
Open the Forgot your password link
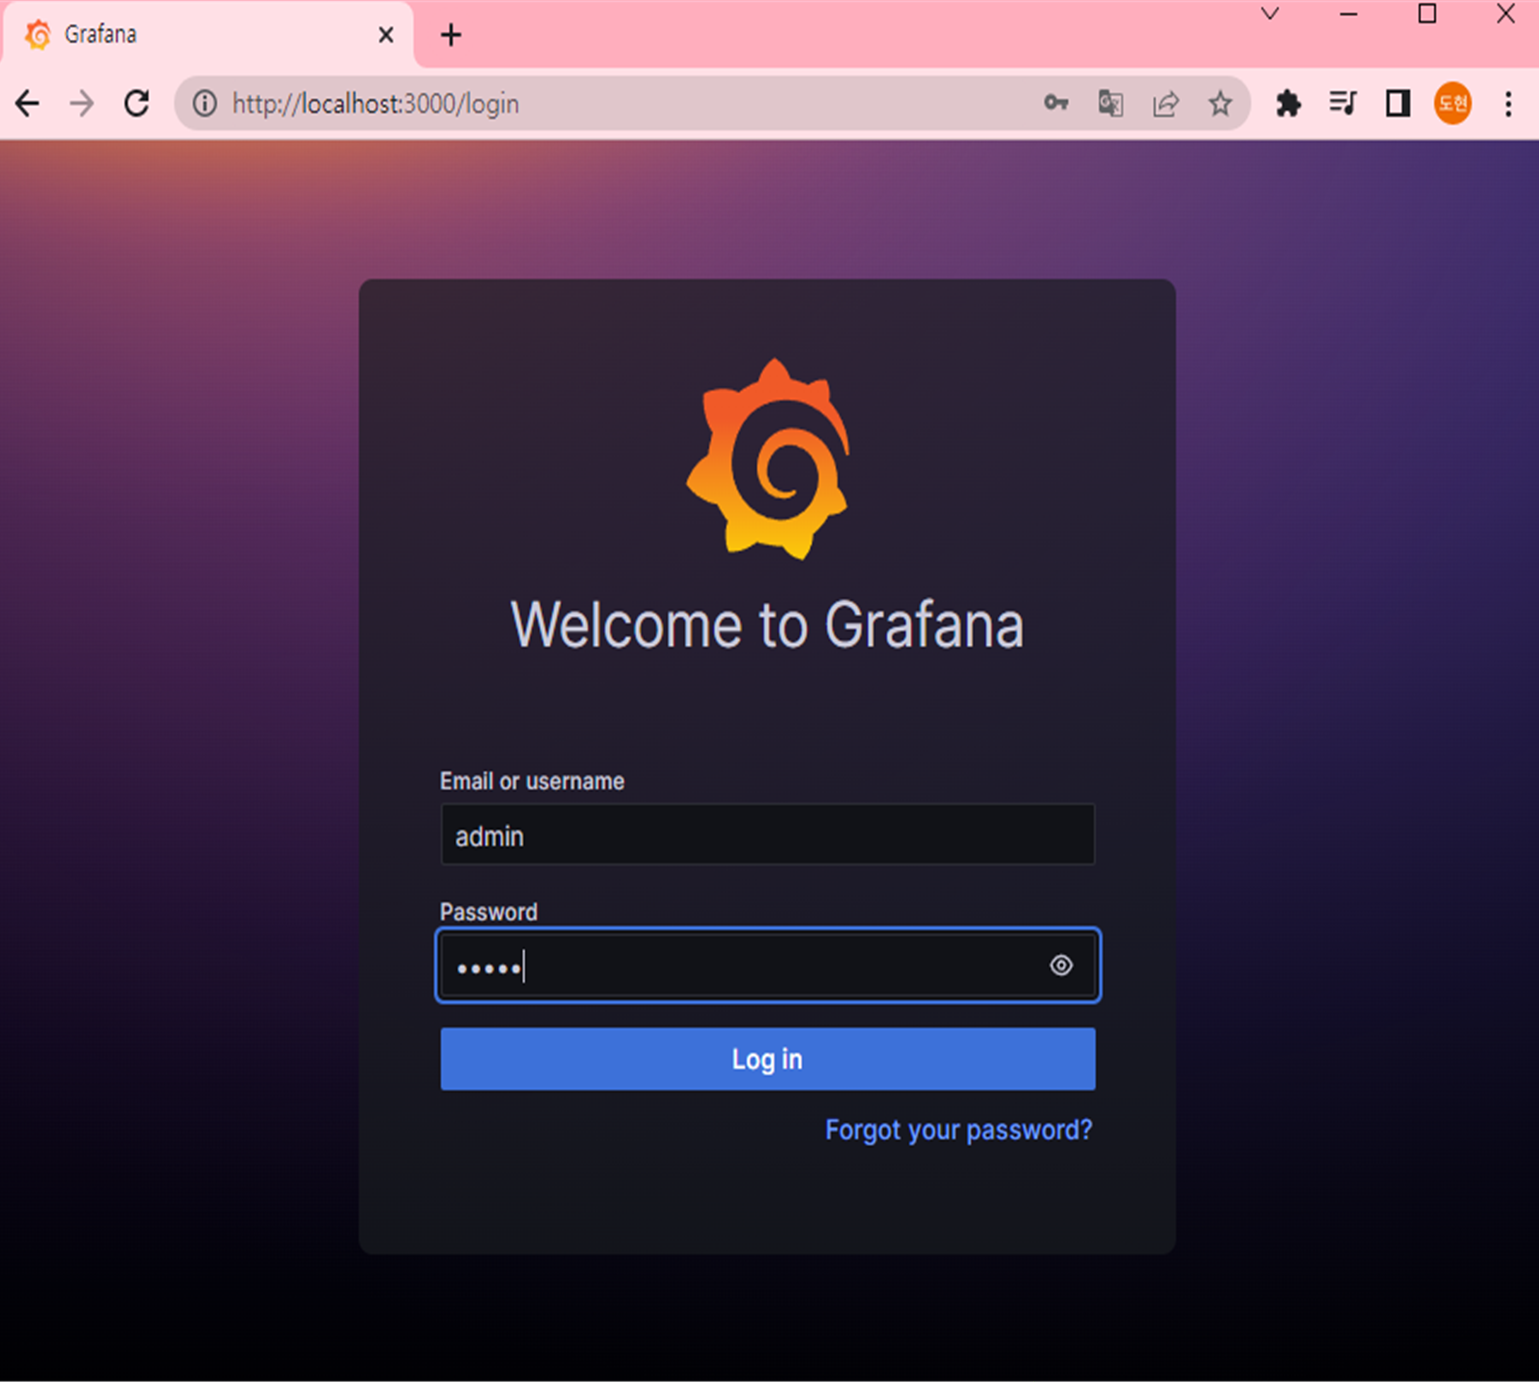click(x=958, y=1130)
